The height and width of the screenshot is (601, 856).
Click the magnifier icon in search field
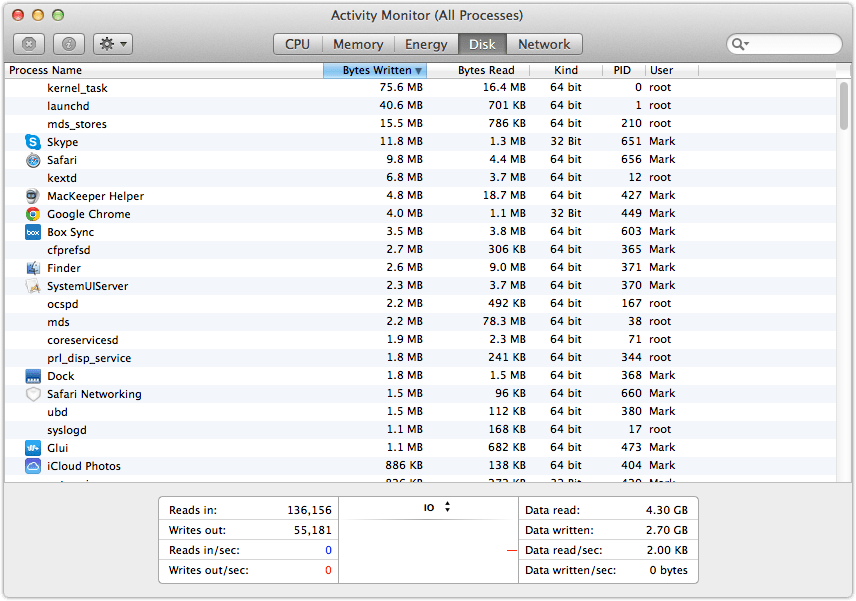coord(740,44)
